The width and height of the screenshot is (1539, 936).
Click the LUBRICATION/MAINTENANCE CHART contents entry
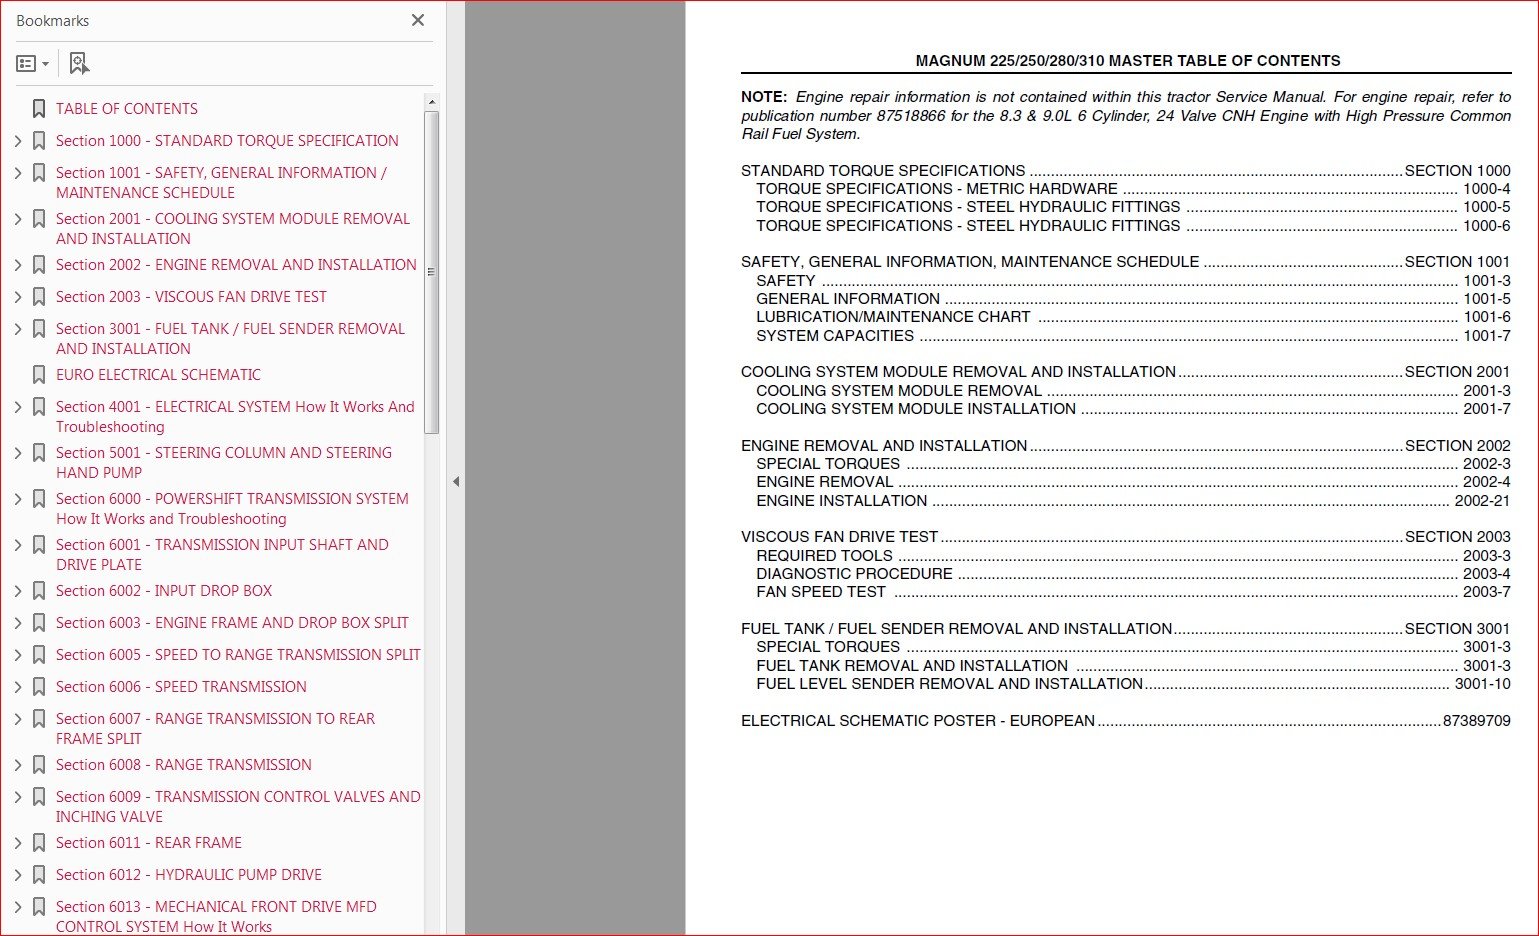[1133, 317]
